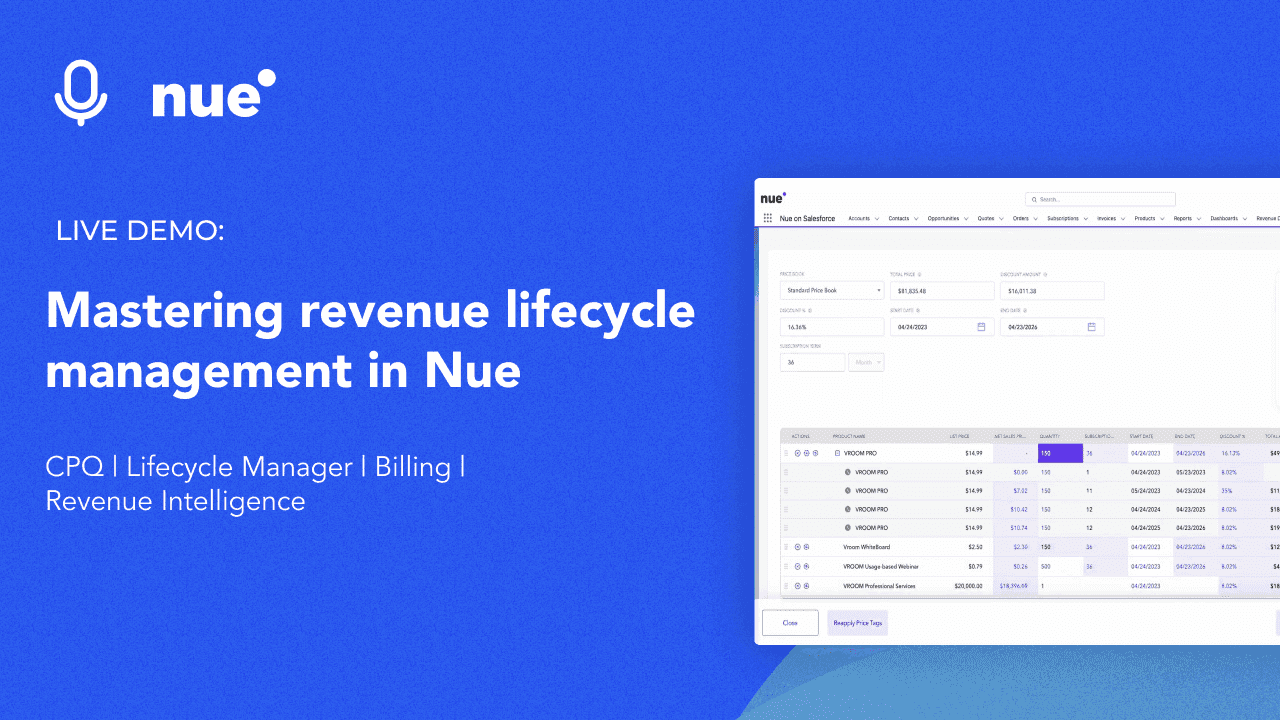The width and height of the screenshot is (1280, 720).
Task: Click first action icon in VROOM Professional Services row
Action: coord(797,586)
